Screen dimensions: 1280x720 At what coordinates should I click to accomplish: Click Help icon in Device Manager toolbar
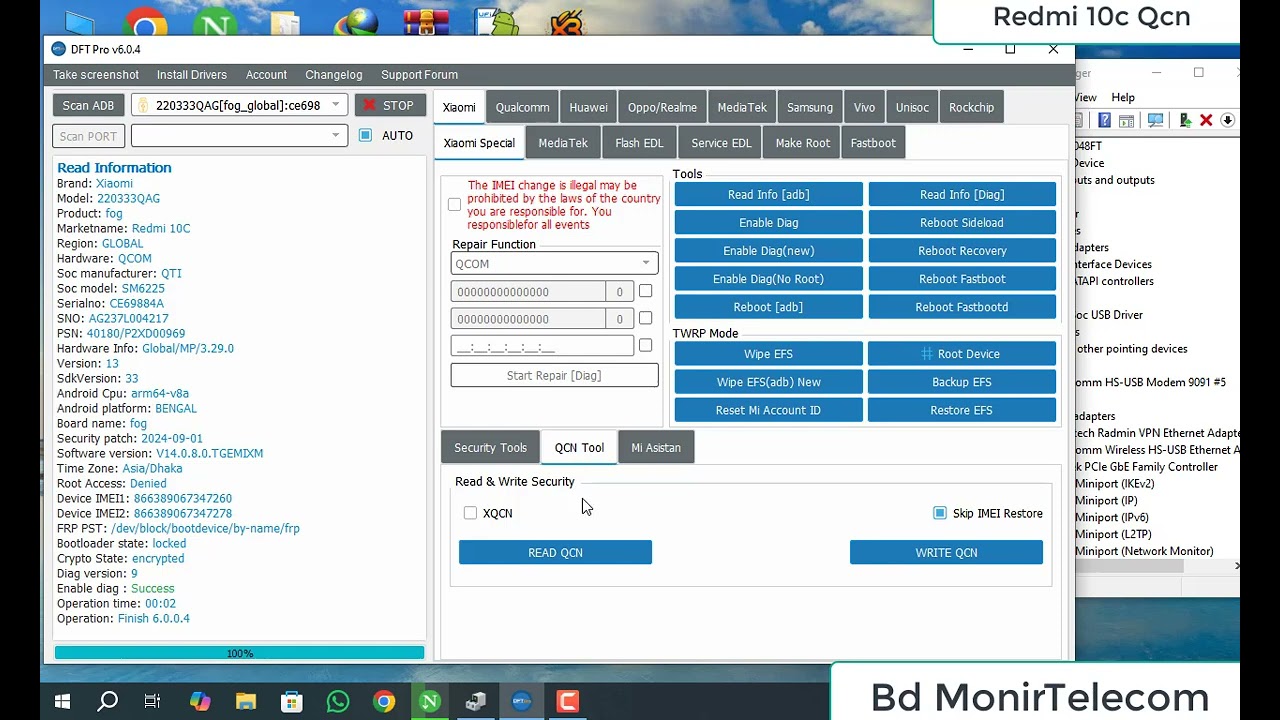(1104, 120)
